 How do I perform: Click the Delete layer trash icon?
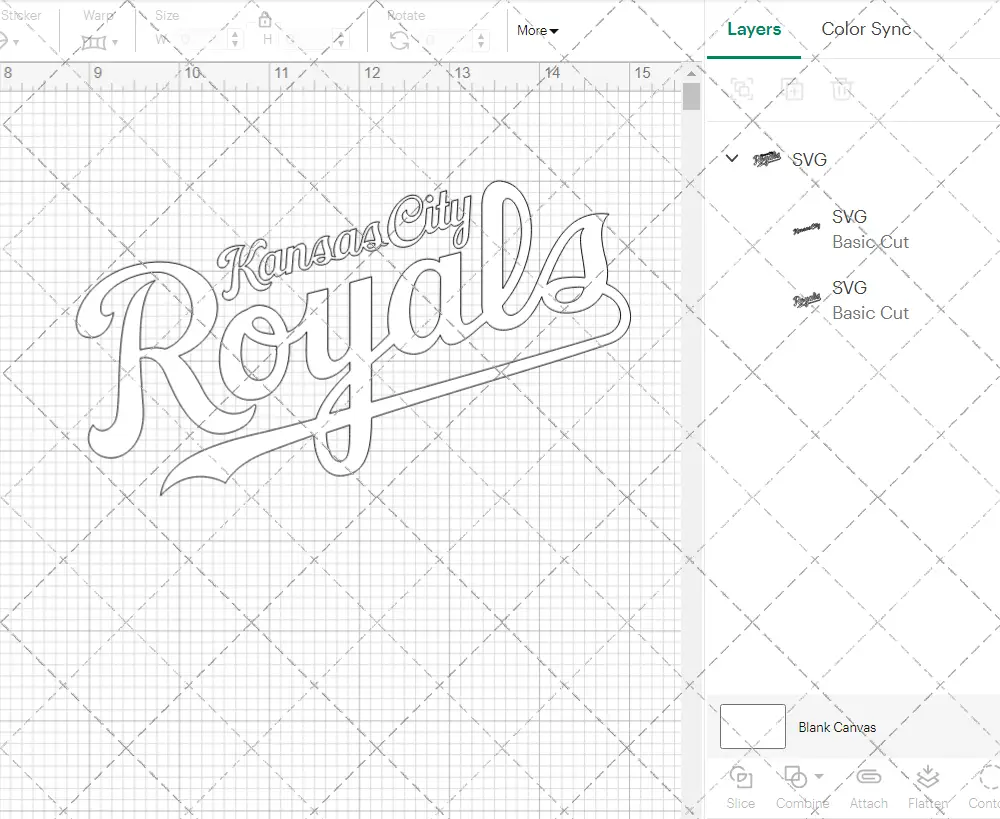click(842, 89)
